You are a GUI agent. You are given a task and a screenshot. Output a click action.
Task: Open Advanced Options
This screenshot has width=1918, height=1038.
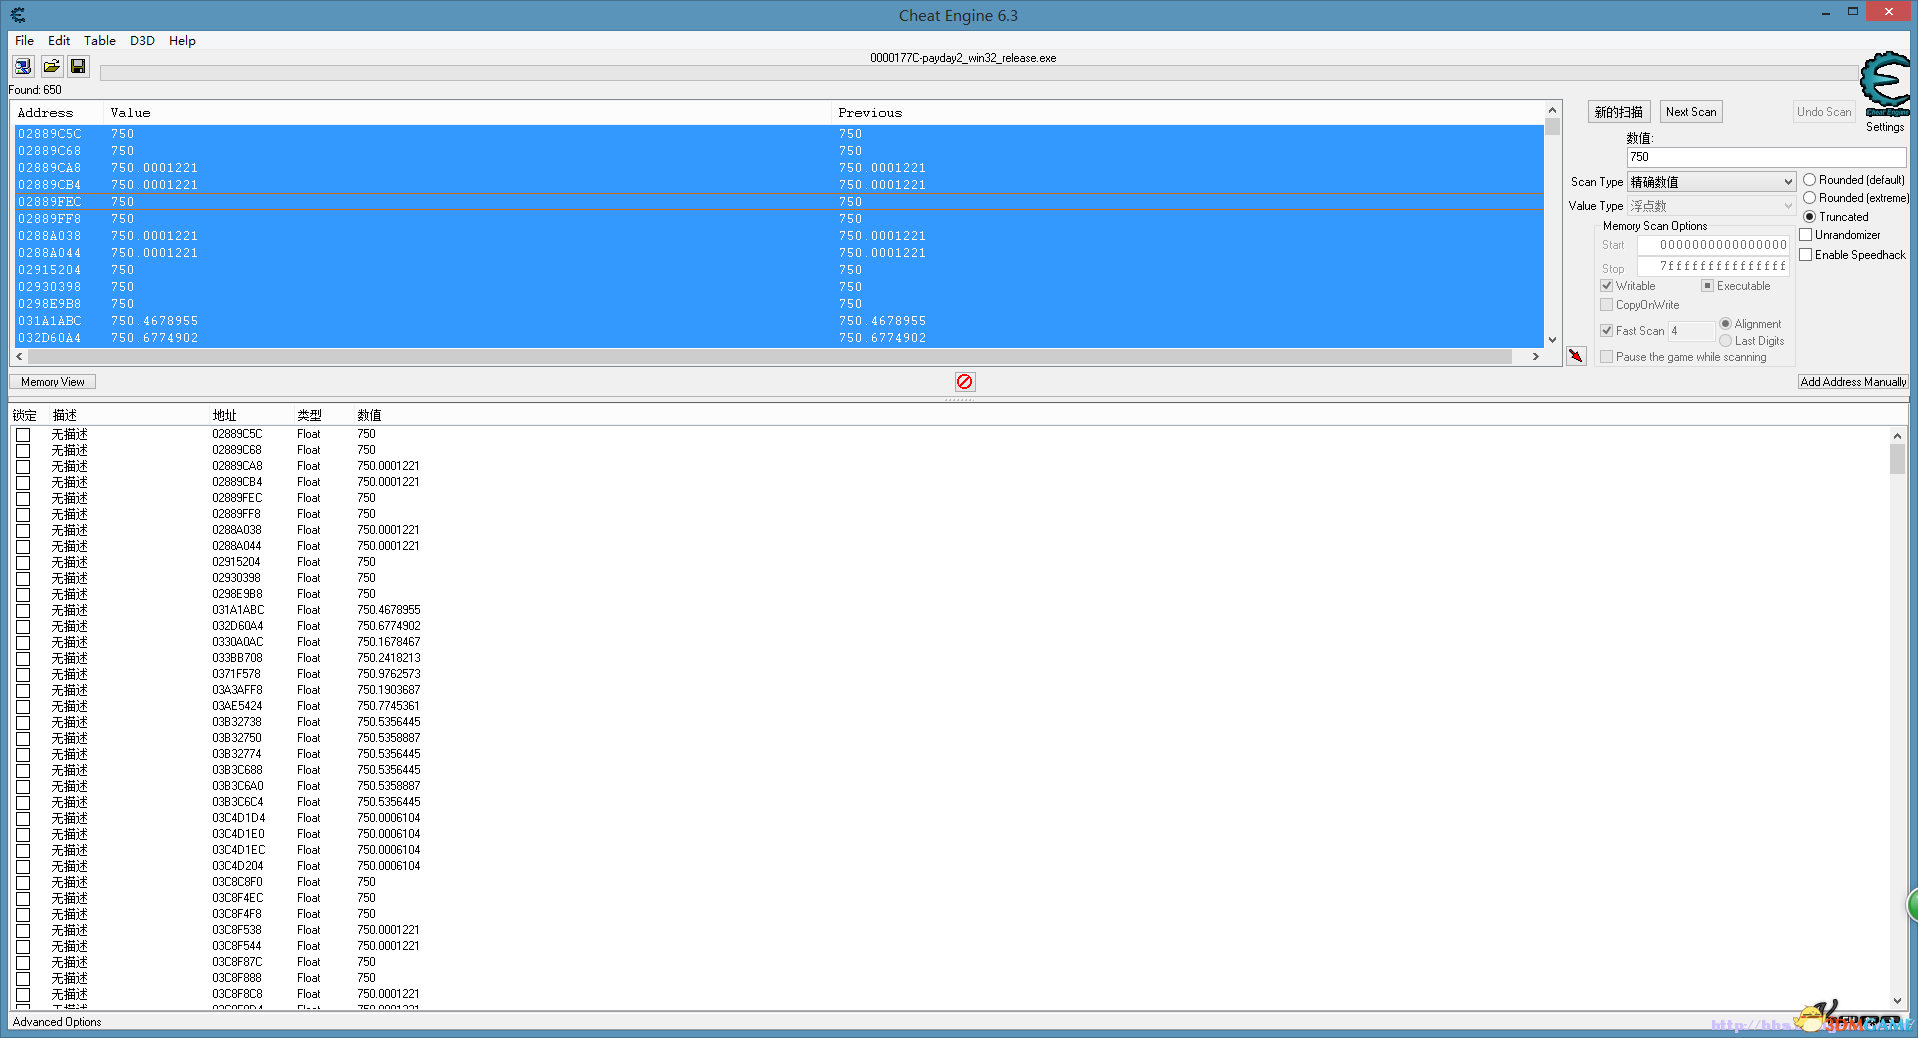pyautogui.click(x=57, y=1022)
